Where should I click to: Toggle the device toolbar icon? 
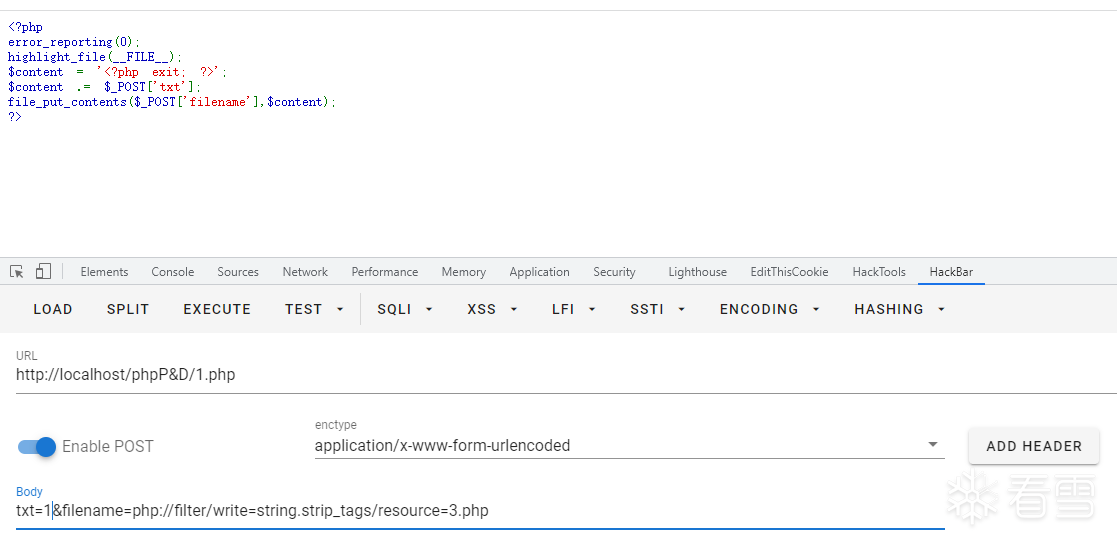43,272
